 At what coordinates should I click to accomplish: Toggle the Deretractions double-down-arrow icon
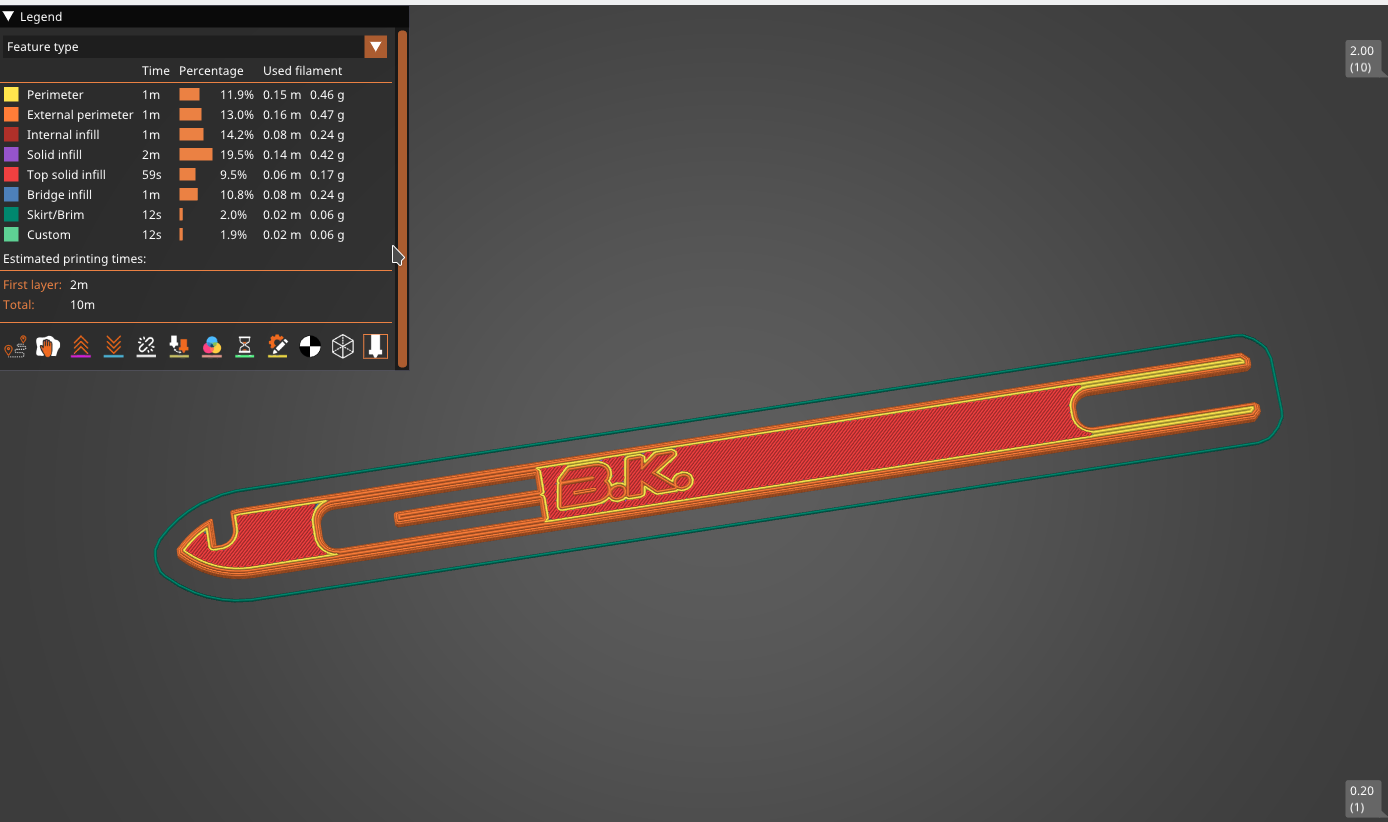tap(113, 347)
